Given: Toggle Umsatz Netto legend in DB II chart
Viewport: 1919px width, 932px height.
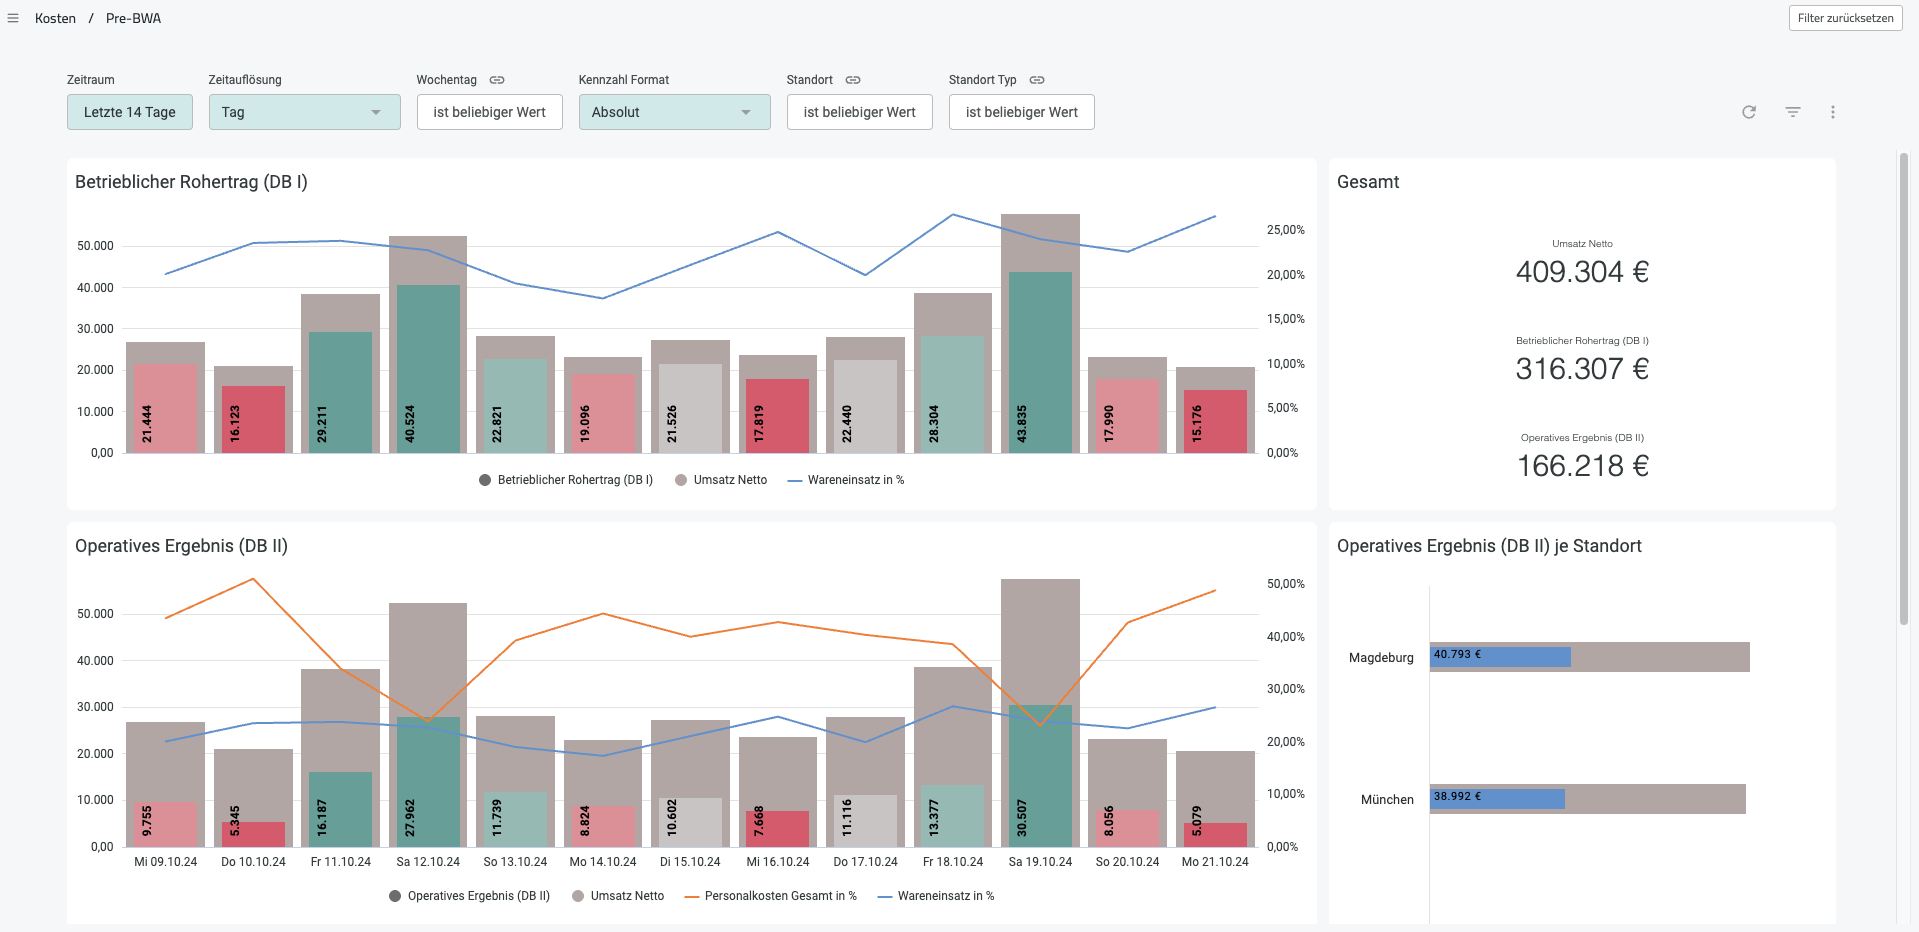Looking at the screenshot, I should (x=618, y=896).
